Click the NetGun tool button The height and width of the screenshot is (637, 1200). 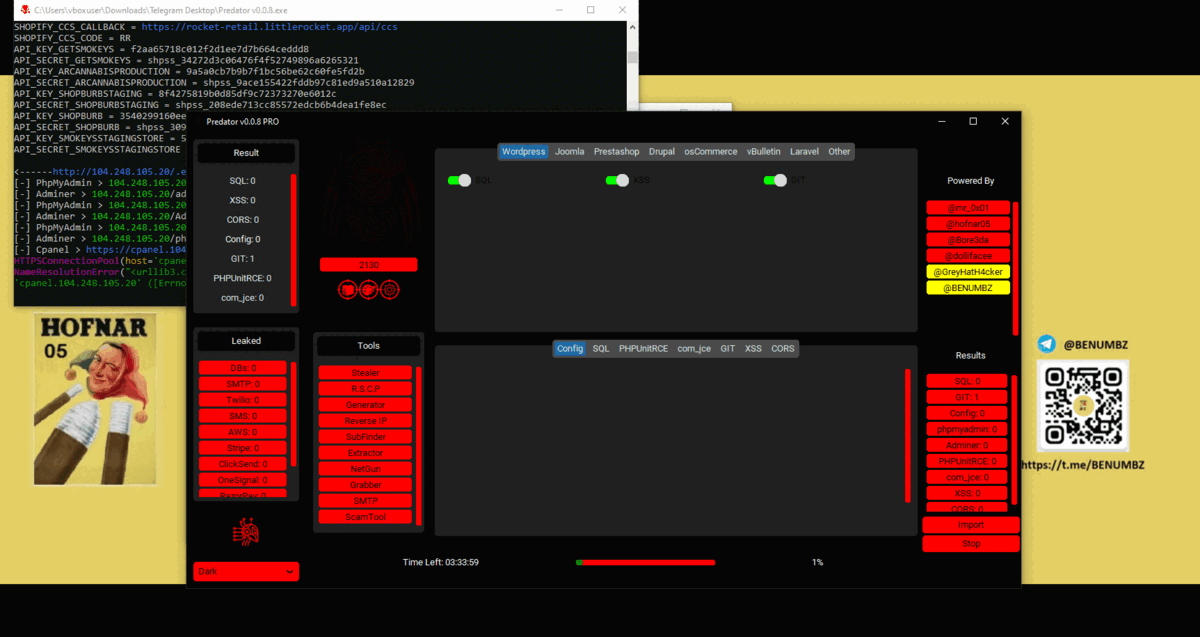coord(365,469)
